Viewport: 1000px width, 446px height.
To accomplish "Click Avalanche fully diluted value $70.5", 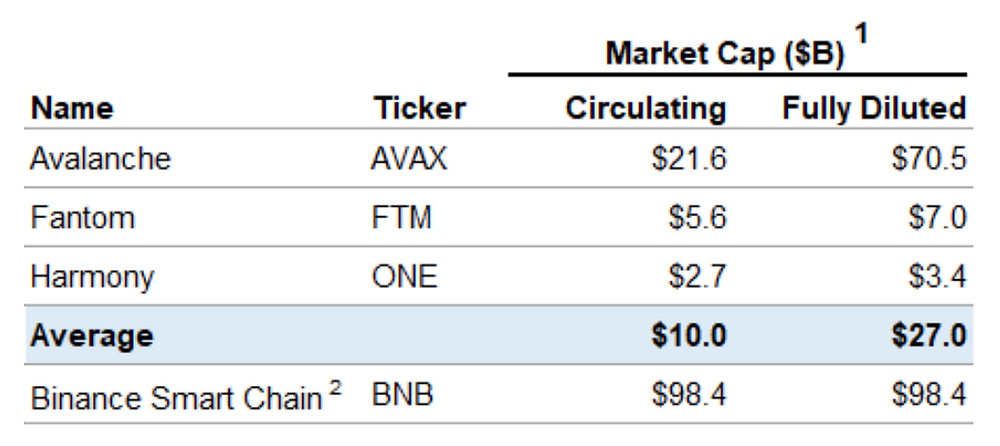I will tap(929, 158).
